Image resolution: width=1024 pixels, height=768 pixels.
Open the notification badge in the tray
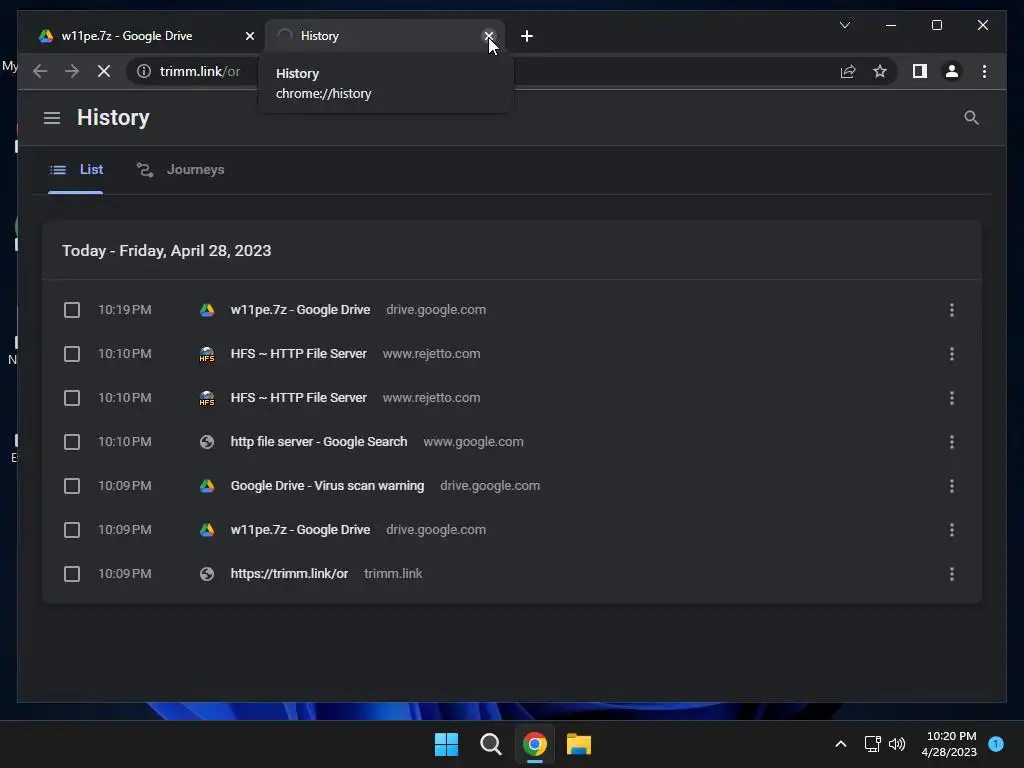[x=996, y=744]
